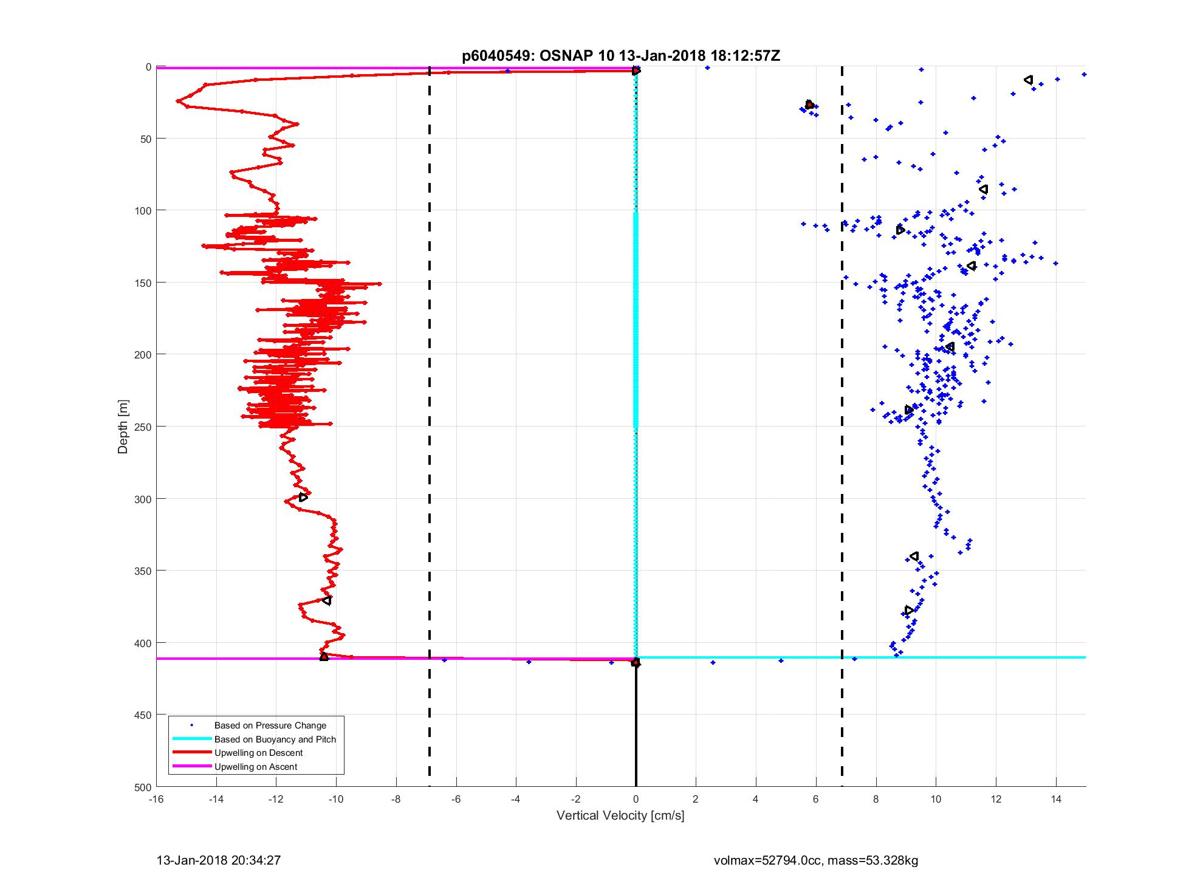Click the right dashed vertical line
Screen dimensions: 1200x885
click(x=842, y=427)
